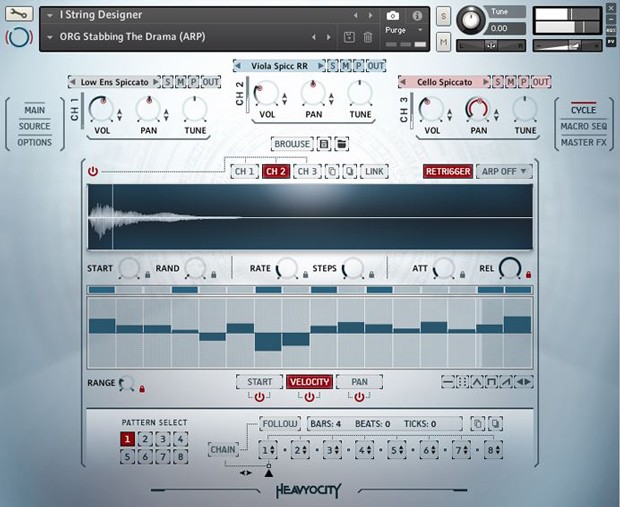Mute the instrument with the M button
The height and width of the screenshot is (507, 620).
(443, 42)
